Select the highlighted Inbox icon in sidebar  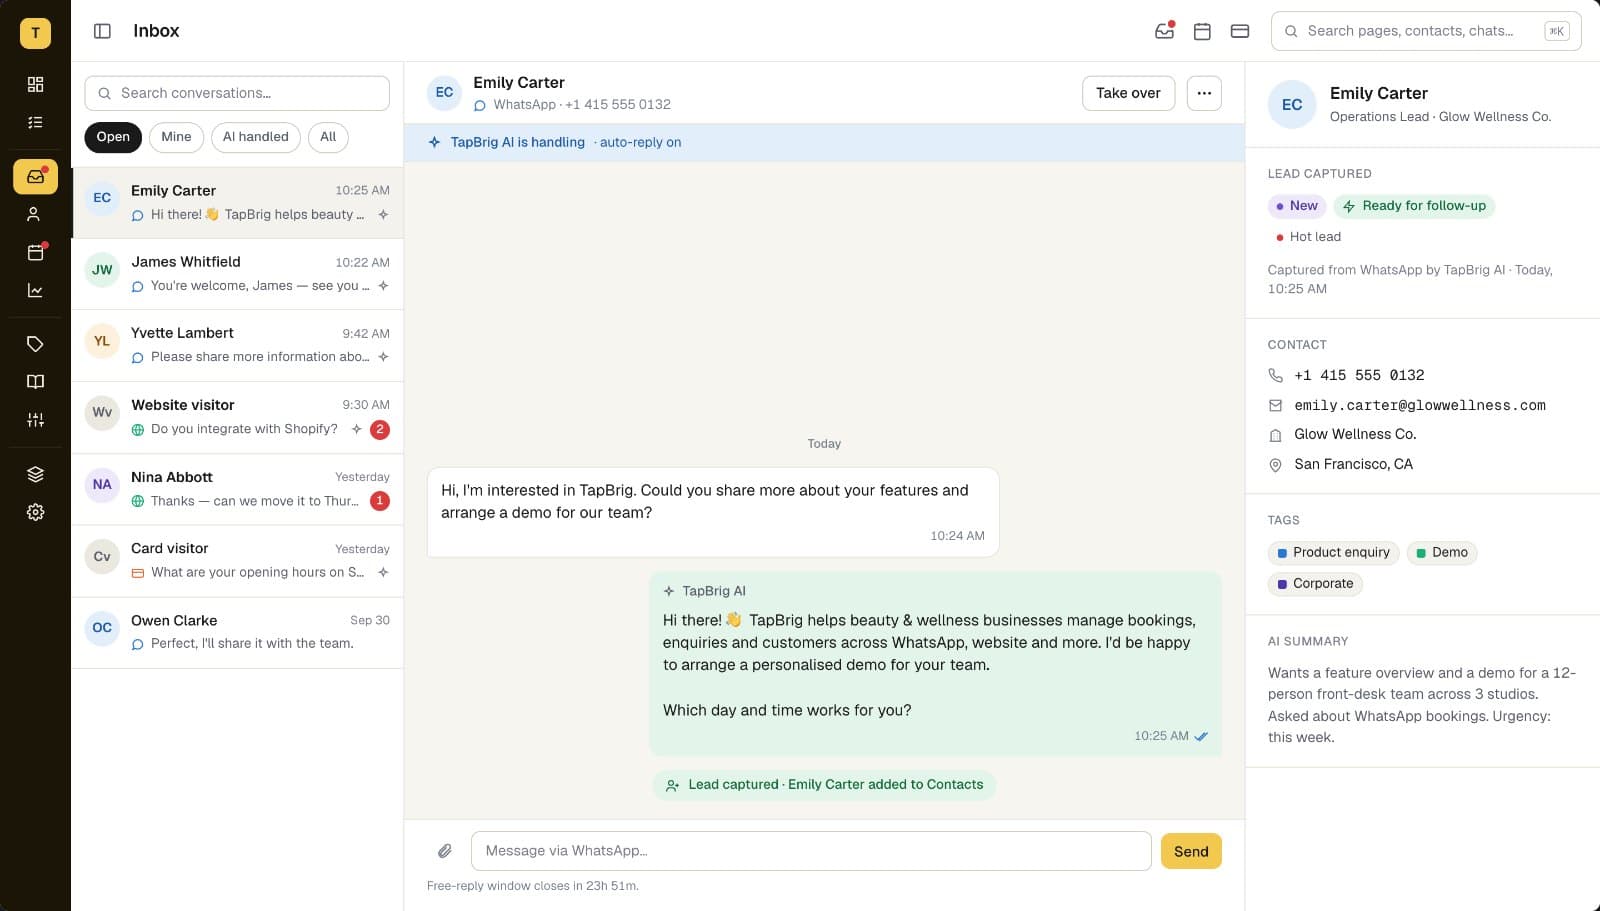(35, 177)
